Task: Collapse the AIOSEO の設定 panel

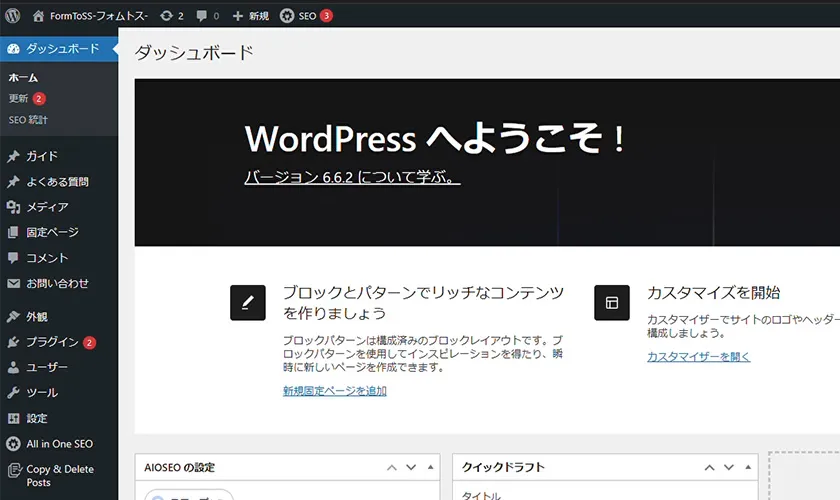Action: [431, 467]
